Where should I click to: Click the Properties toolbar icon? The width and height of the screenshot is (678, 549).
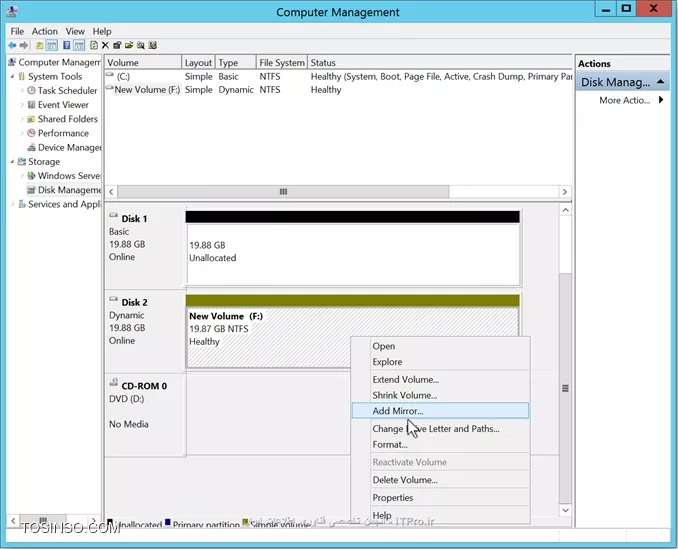point(117,45)
